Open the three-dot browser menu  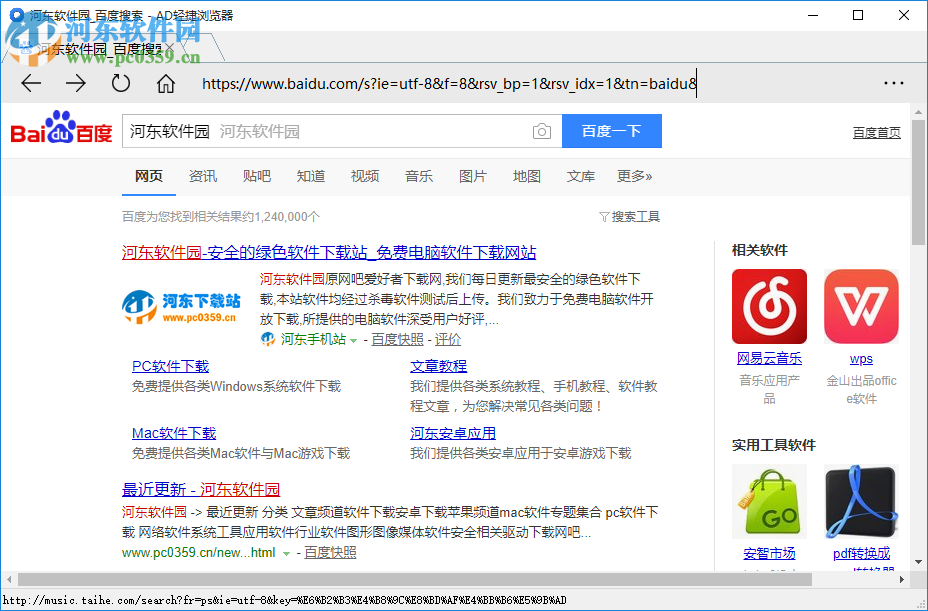(x=894, y=83)
